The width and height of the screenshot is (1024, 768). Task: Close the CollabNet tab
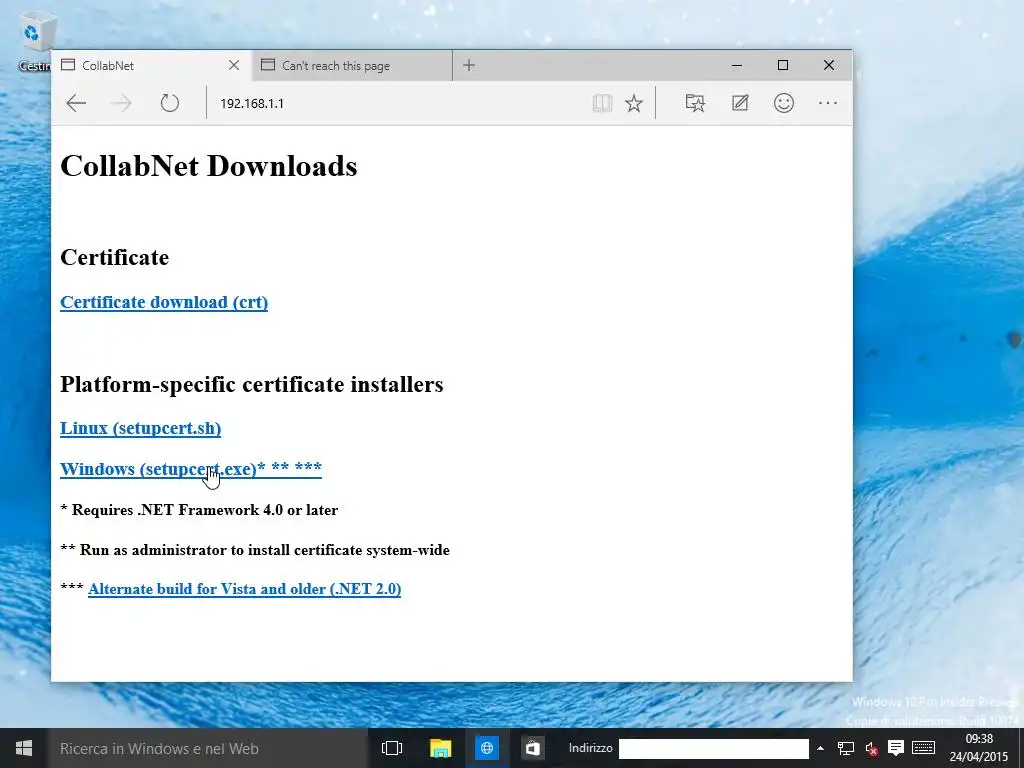(x=234, y=65)
